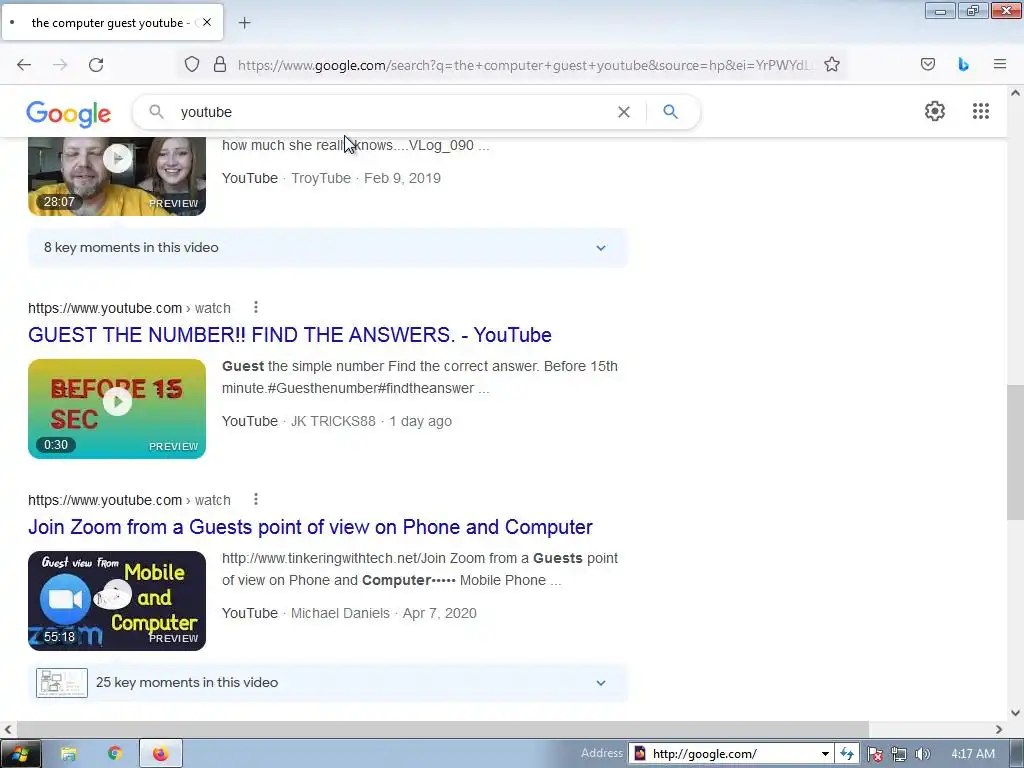The height and width of the screenshot is (768, 1024).
Task: Click the Bing extension icon
Action: pyautogui.click(x=963, y=65)
